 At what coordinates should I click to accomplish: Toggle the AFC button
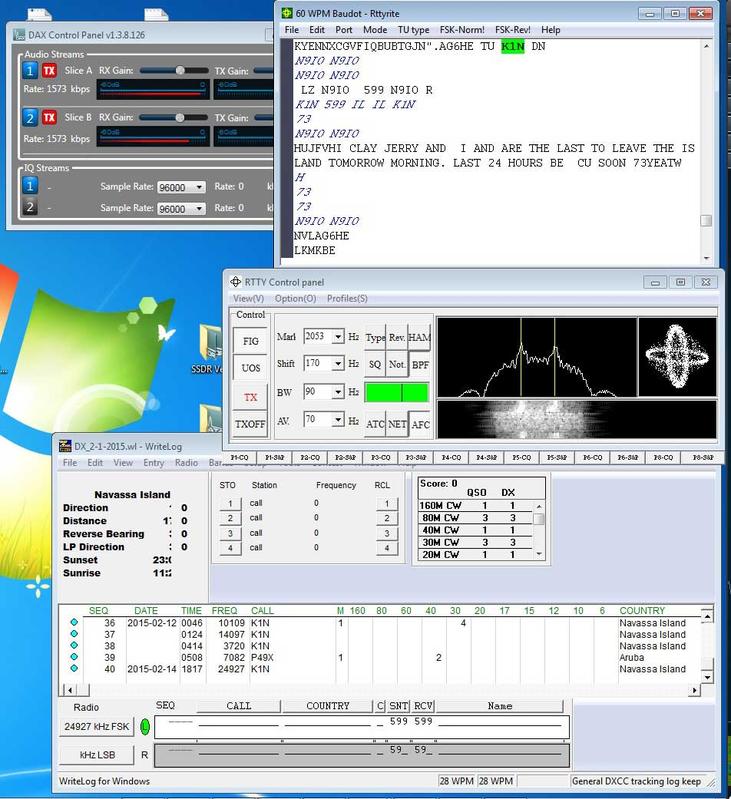click(x=420, y=424)
